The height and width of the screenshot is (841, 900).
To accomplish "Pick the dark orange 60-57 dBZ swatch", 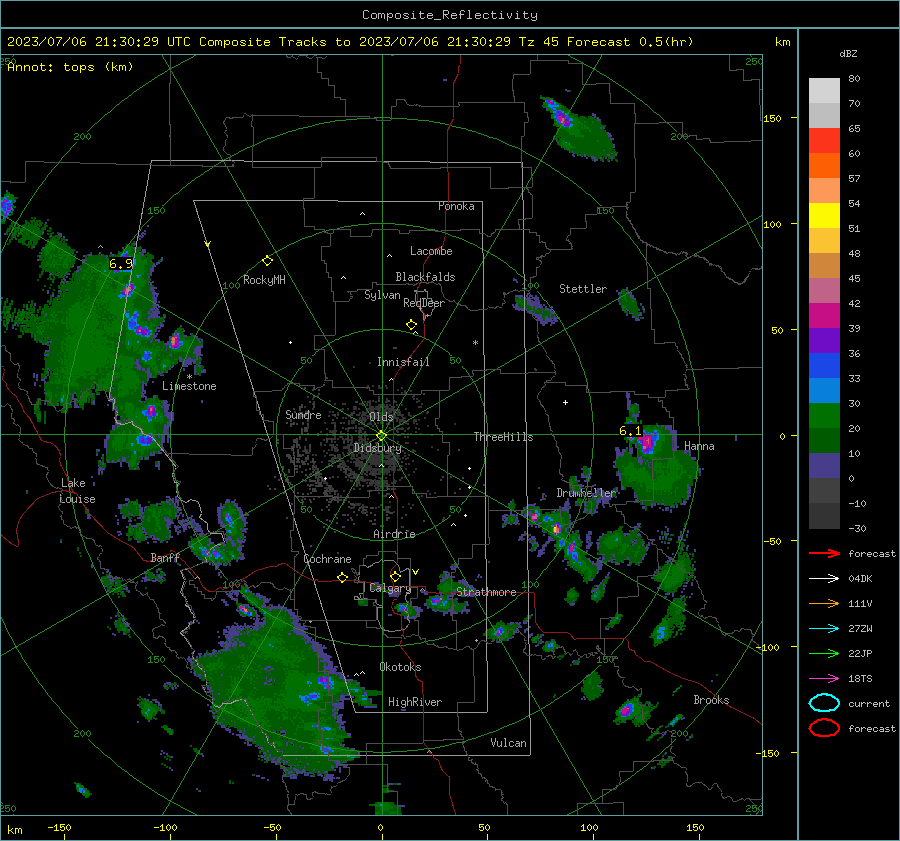I will (824, 166).
